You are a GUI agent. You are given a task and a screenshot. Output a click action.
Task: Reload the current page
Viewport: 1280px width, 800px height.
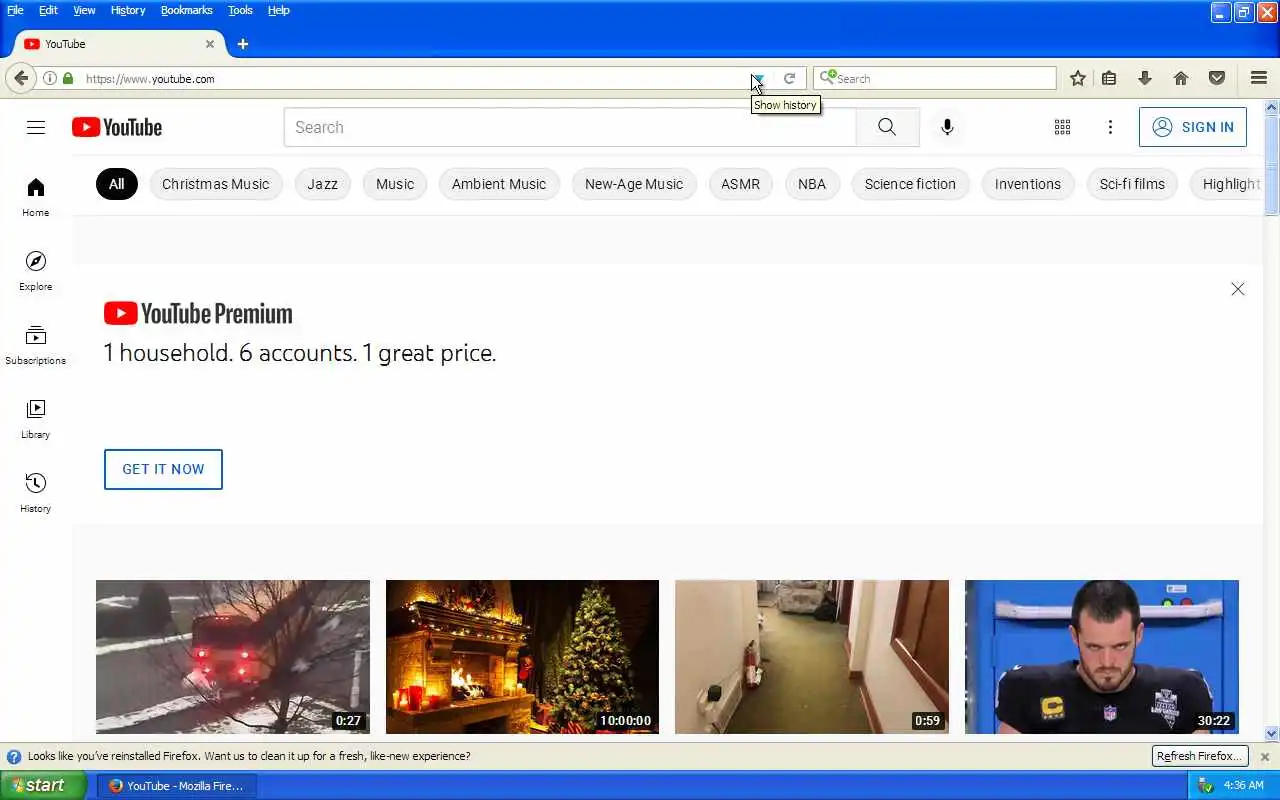(x=789, y=78)
